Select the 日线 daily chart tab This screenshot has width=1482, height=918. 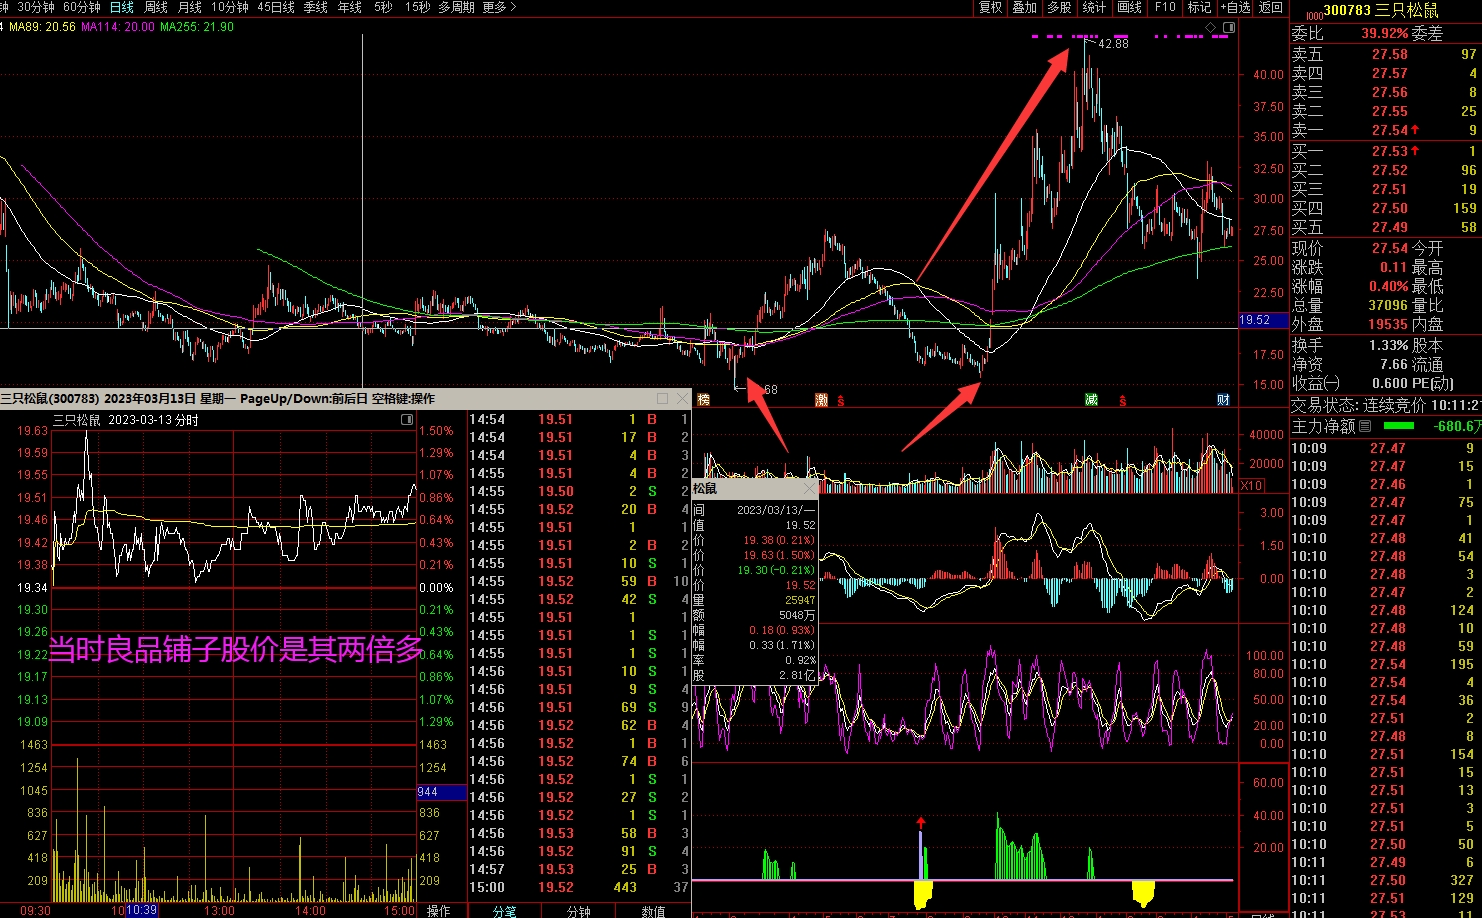[122, 7]
